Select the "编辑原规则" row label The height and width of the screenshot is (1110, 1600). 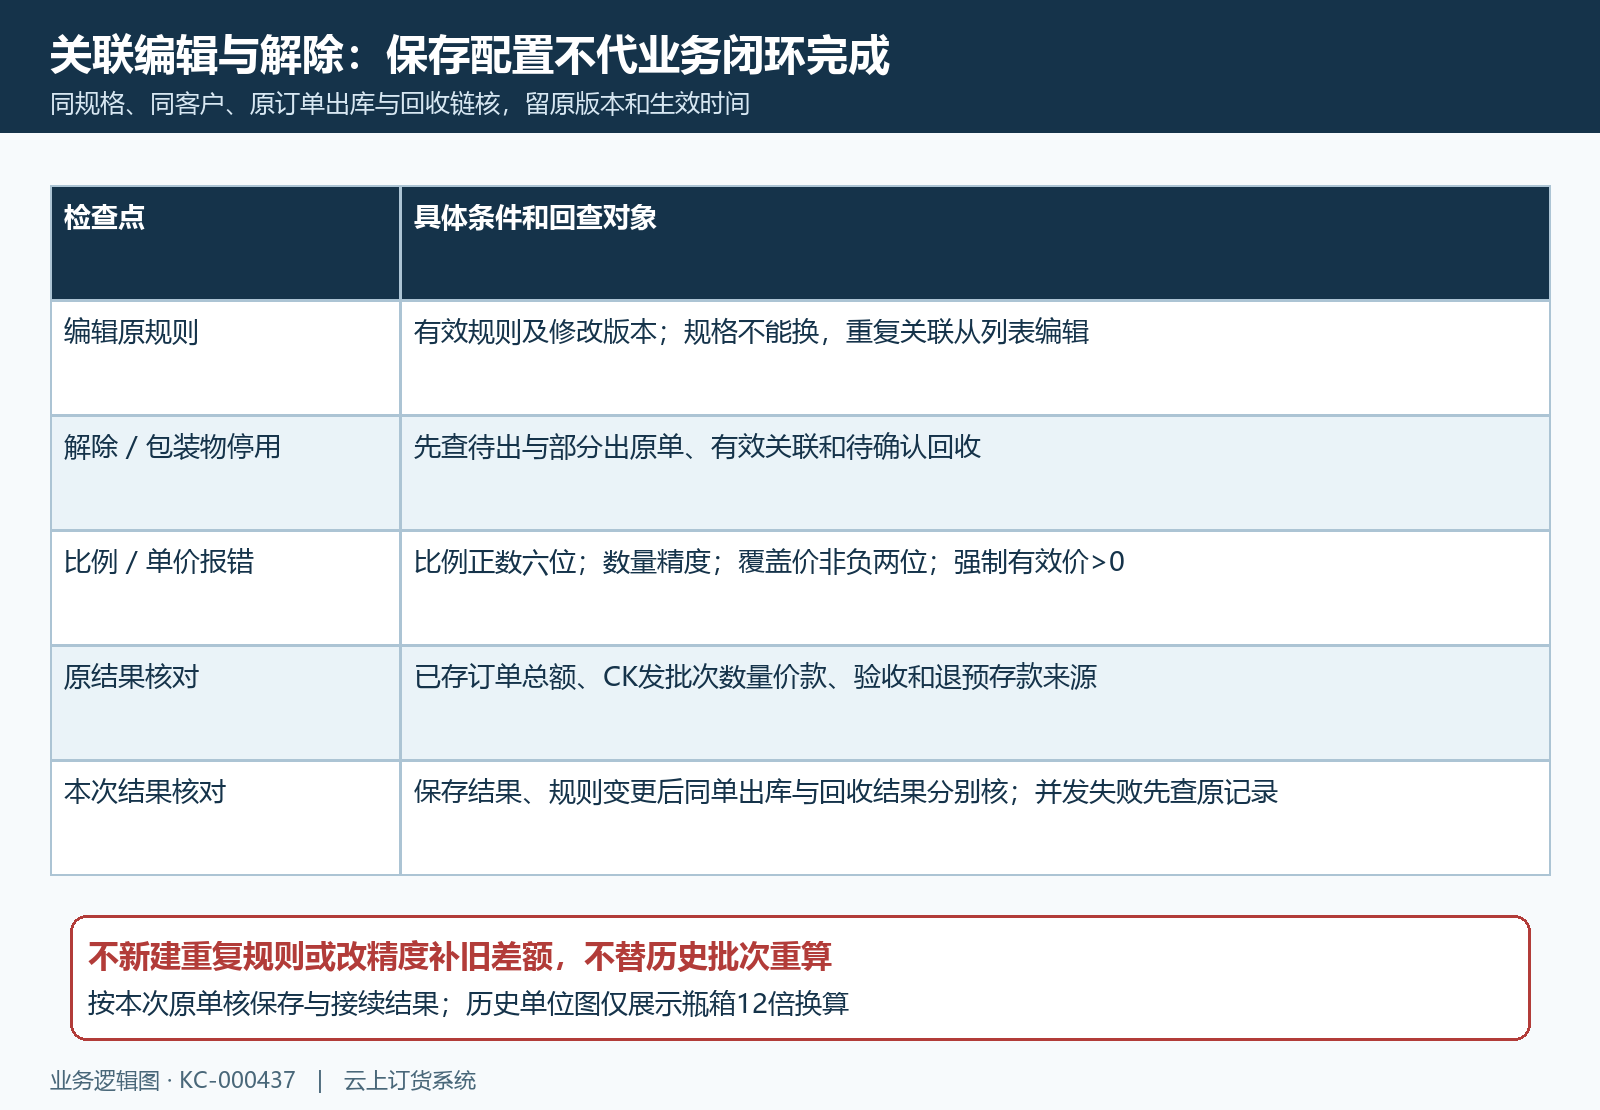(131, 332)
